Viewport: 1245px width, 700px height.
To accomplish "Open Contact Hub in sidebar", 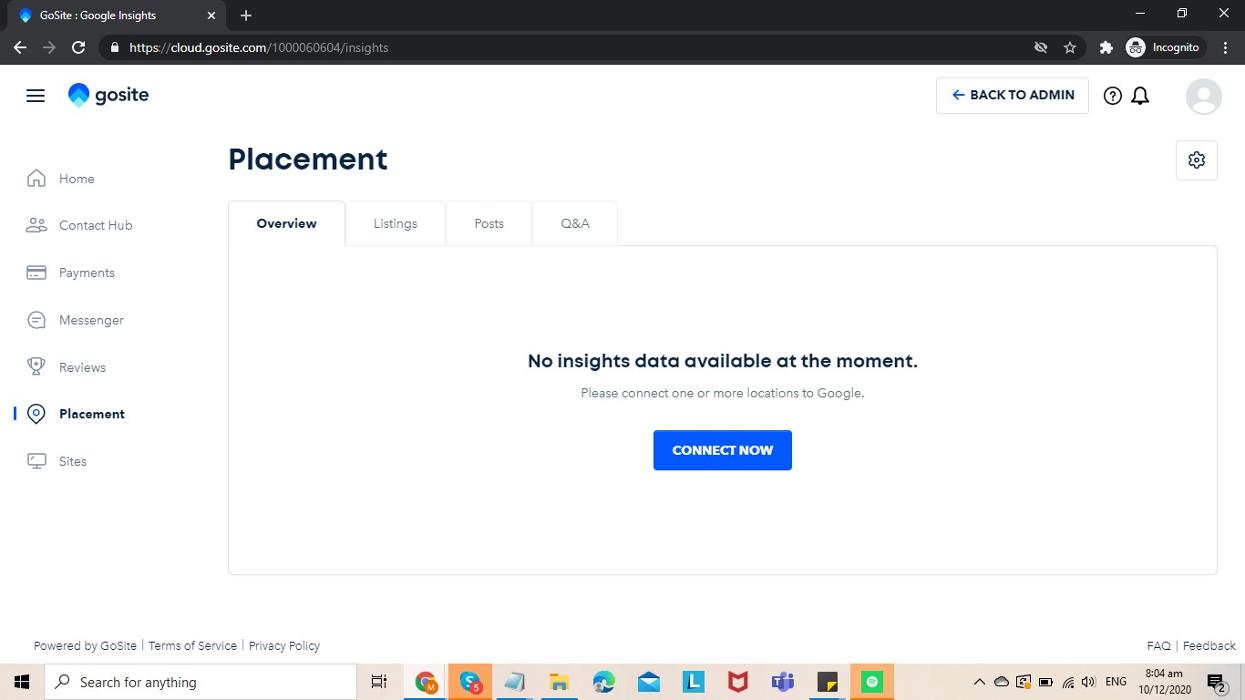I will 95,226.
